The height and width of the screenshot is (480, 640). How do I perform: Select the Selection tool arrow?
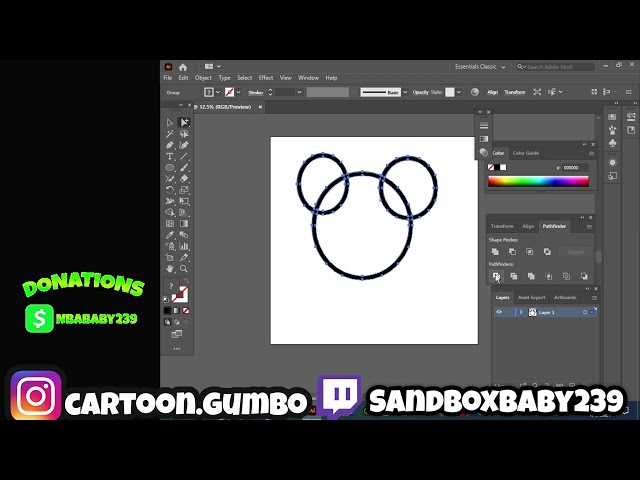coord(170,122)
